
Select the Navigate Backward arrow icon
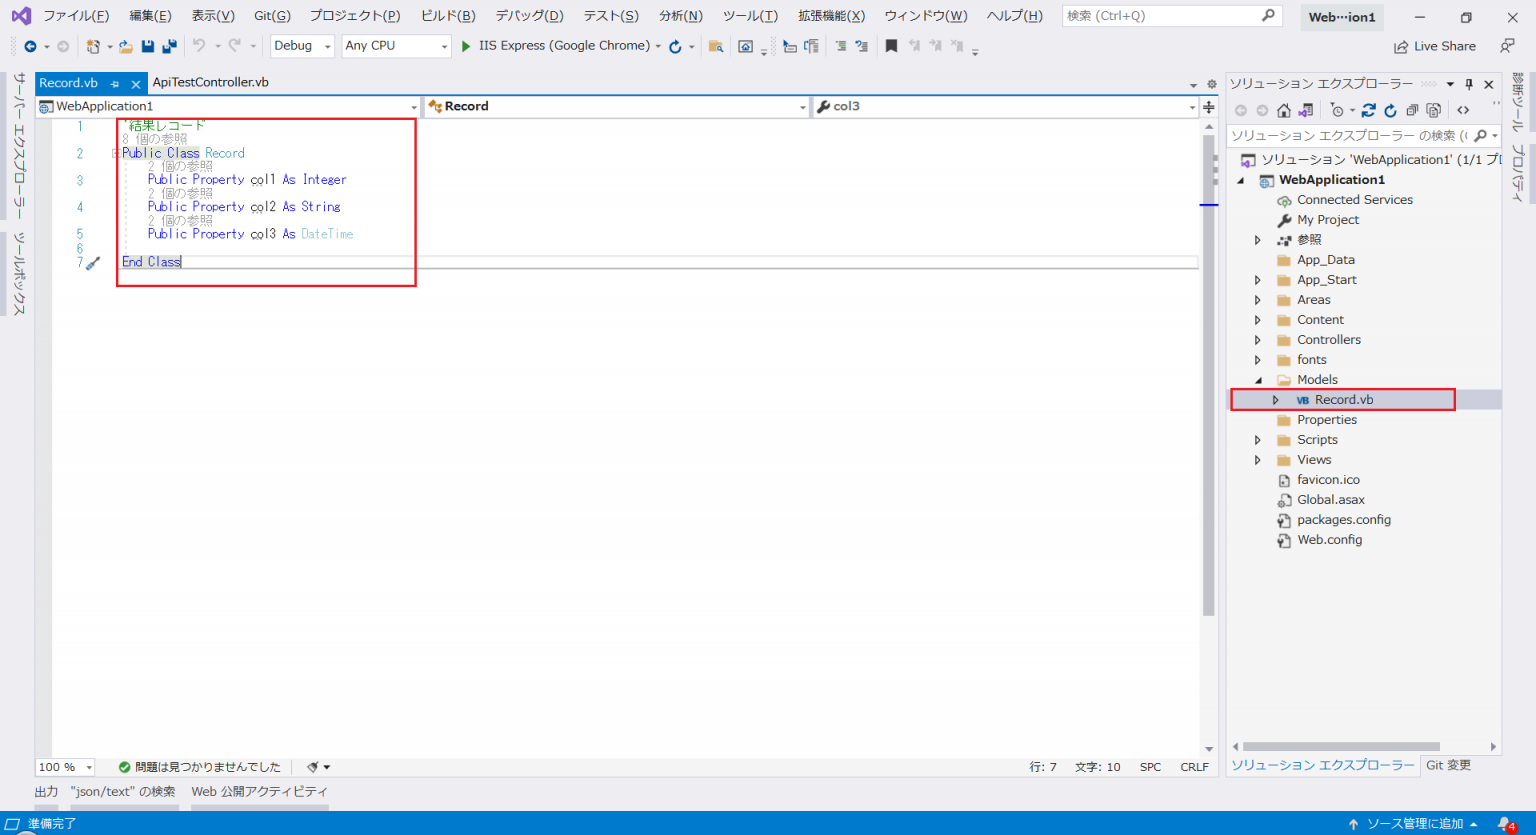31,46
